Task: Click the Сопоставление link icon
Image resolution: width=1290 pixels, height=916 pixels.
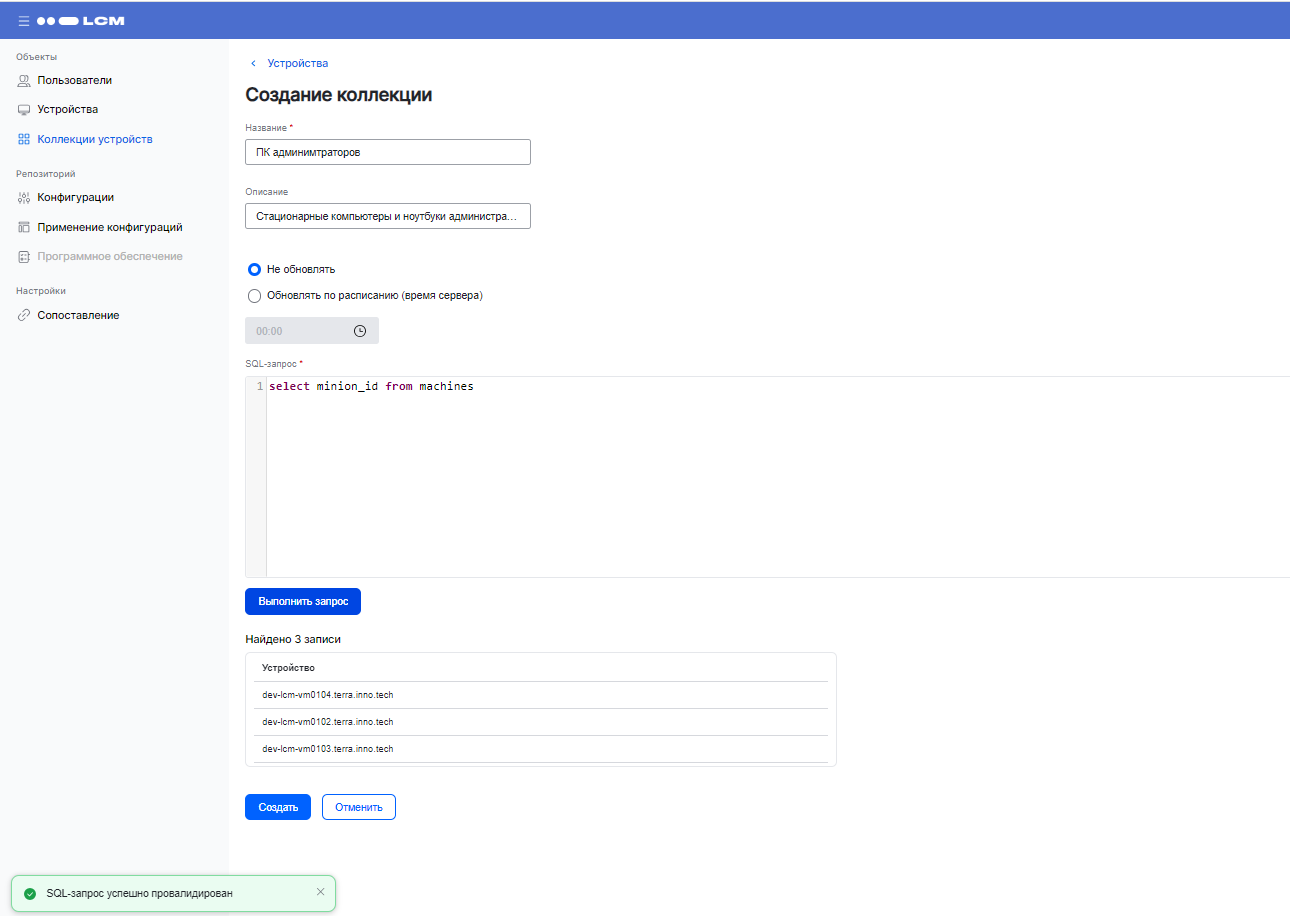Action: pyautogui.click(x=24, y=316)
